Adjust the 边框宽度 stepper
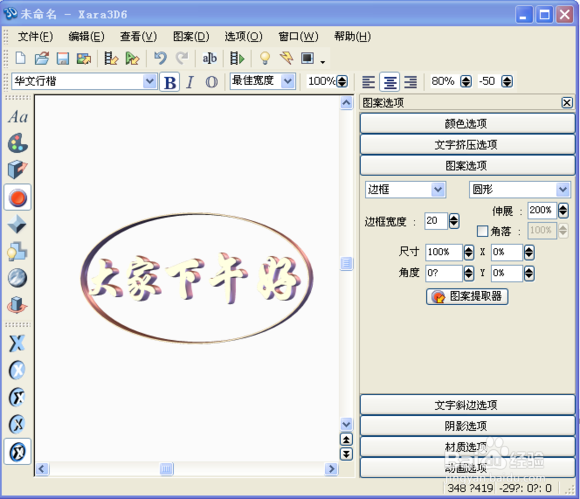580x499 pixels. pyautogui.click(x=454, y=221)
